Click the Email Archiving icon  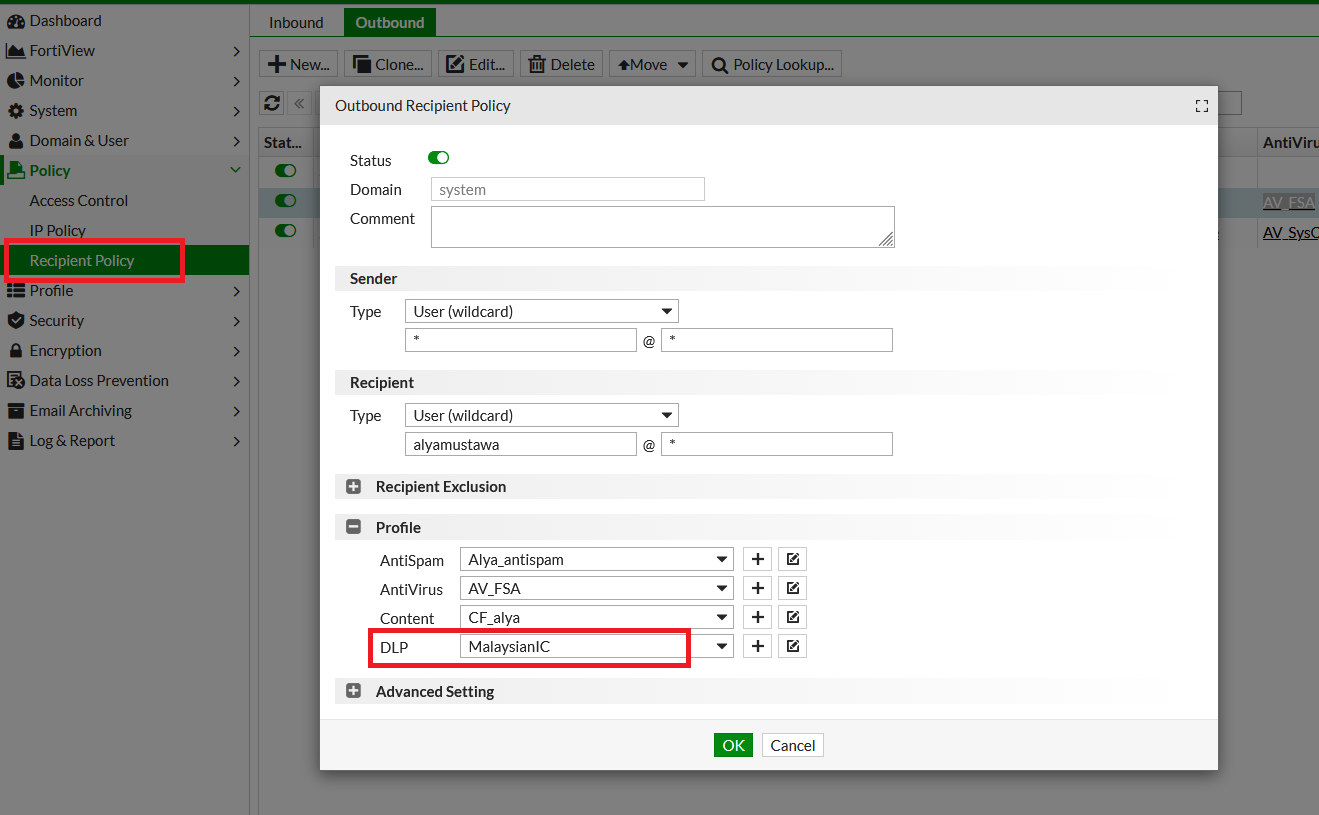[x=15, y=411]
